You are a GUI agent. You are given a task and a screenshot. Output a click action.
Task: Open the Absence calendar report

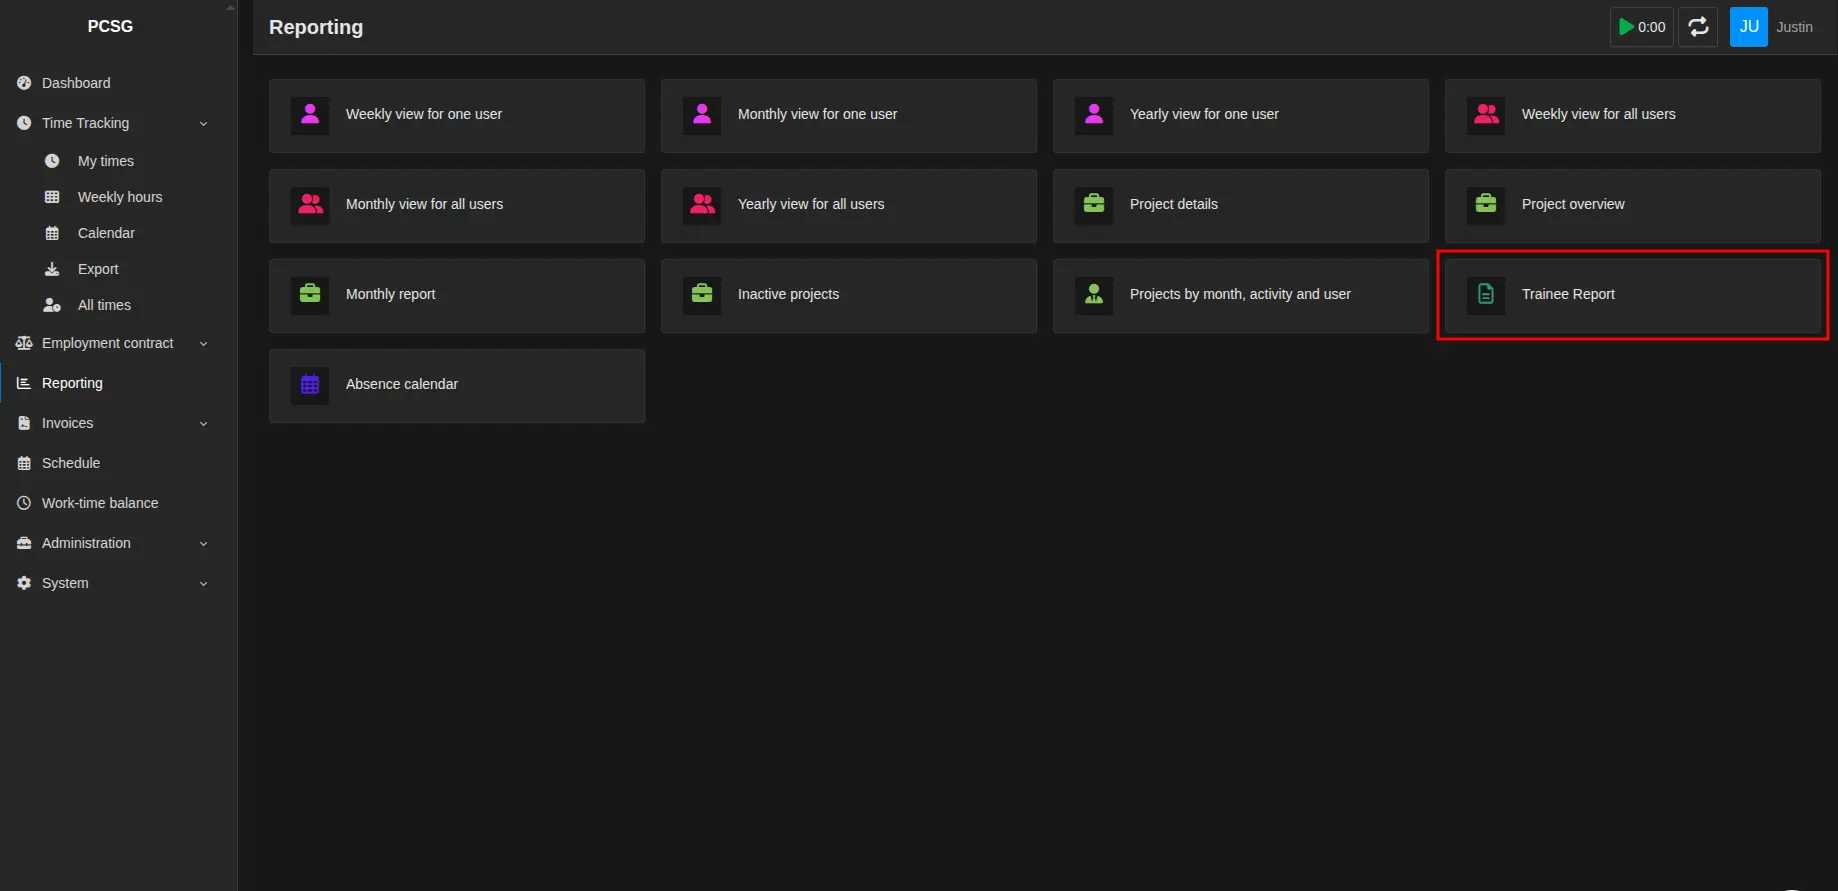pyautogui.click(x=457, y=386)
